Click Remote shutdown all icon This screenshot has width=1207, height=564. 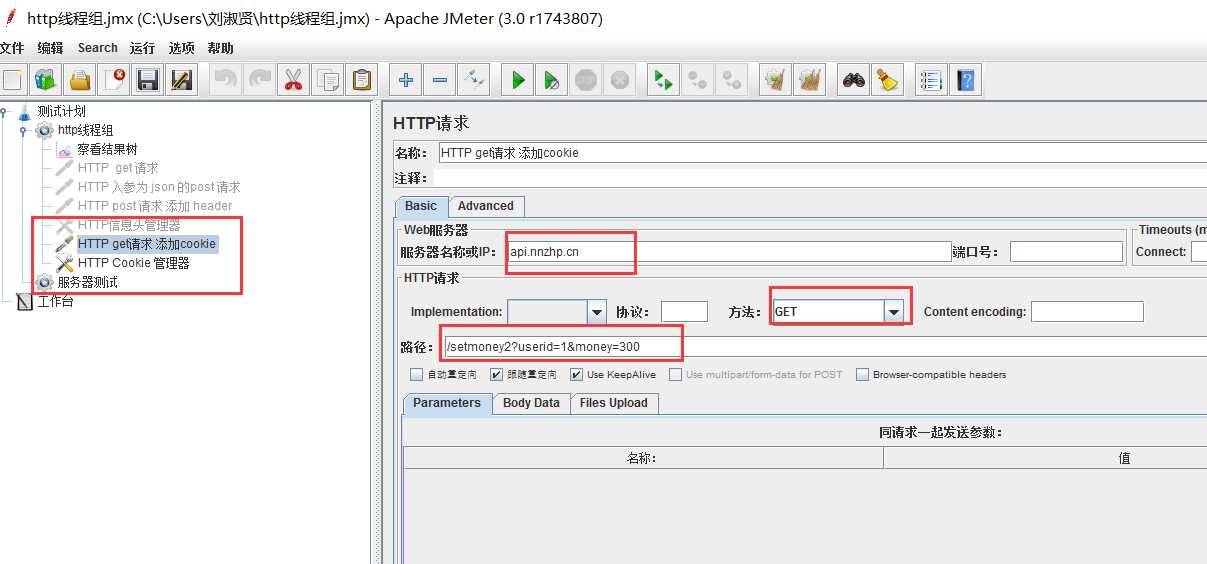[731, 80]
